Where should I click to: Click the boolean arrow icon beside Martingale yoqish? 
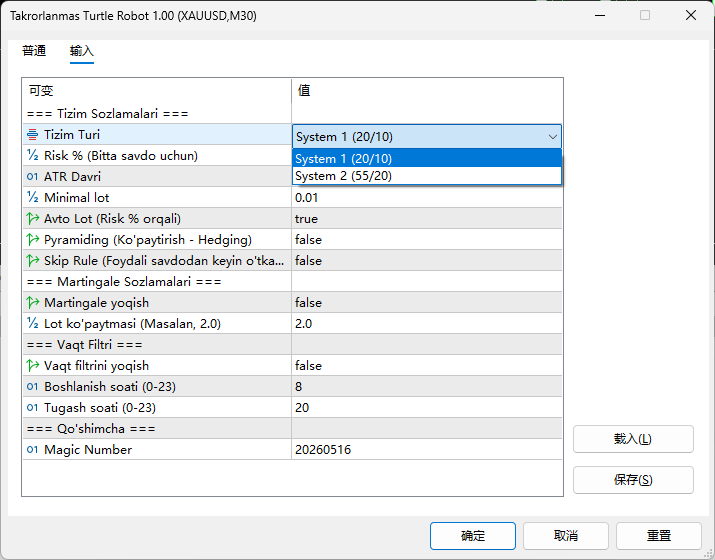click(32, 302)
